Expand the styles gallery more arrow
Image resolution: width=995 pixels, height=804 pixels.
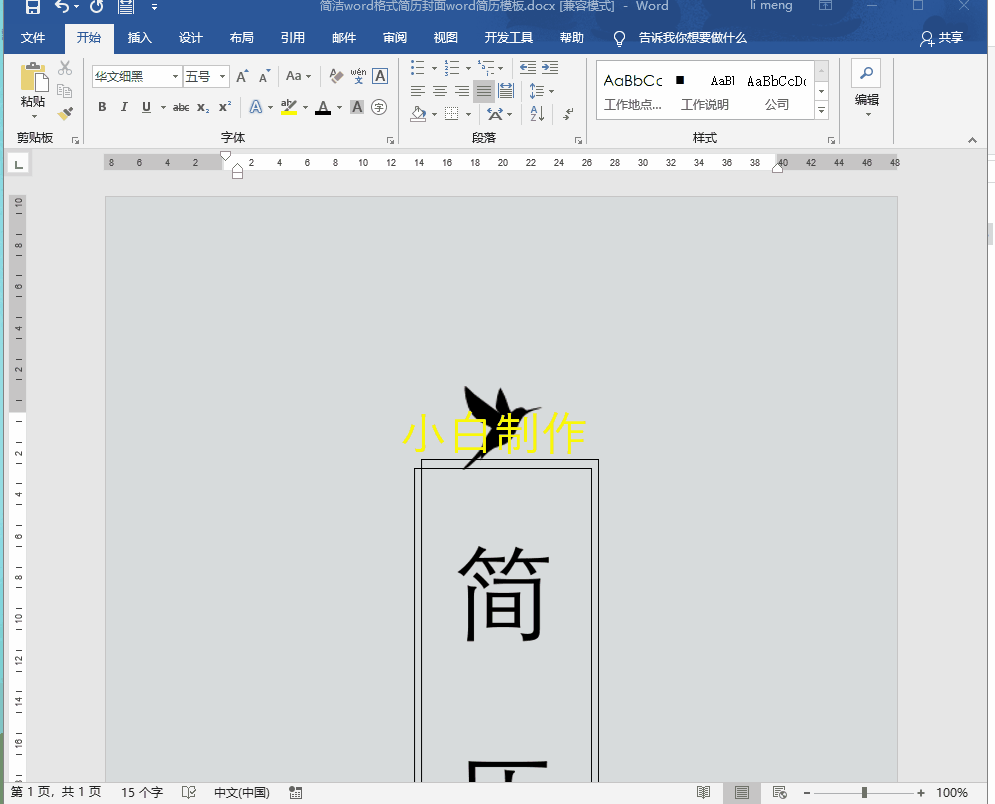coord(821,110)
